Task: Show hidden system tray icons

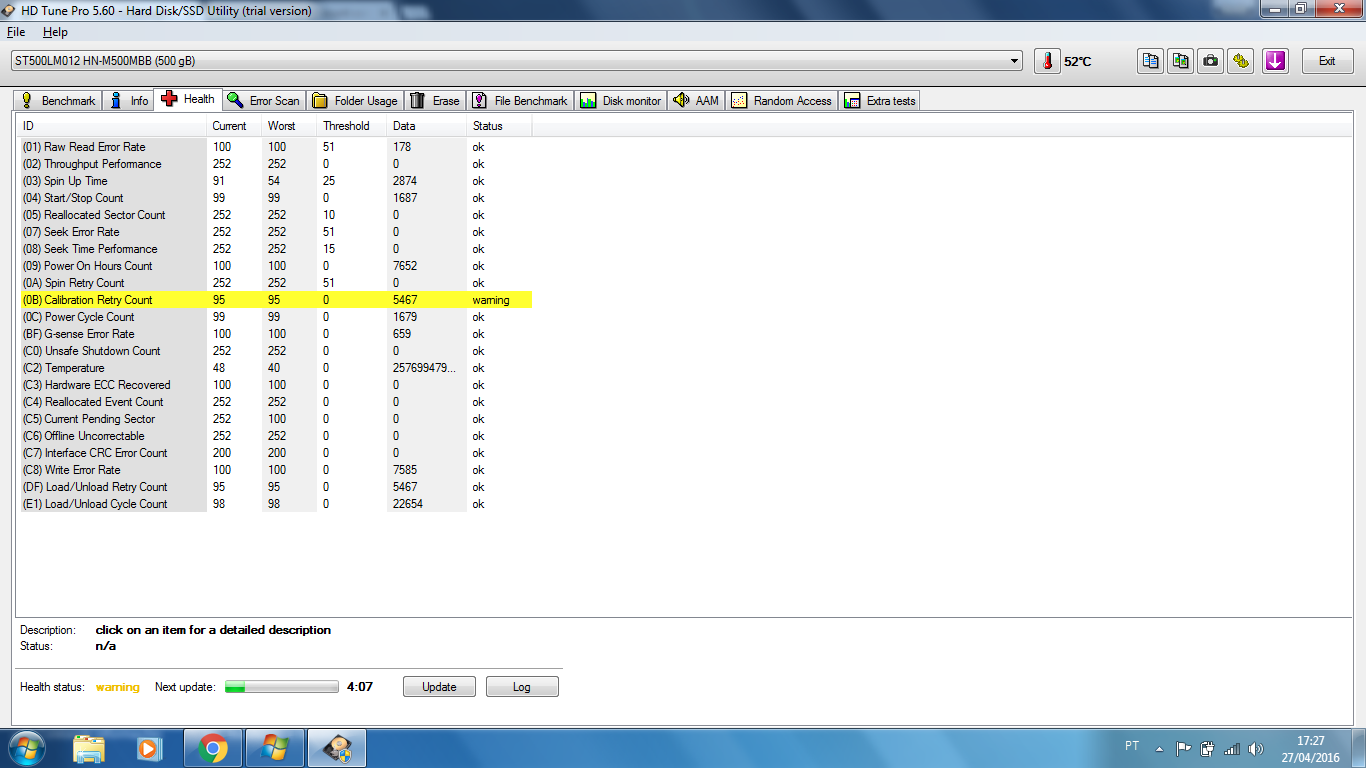Action: [x=1159, y=748]
